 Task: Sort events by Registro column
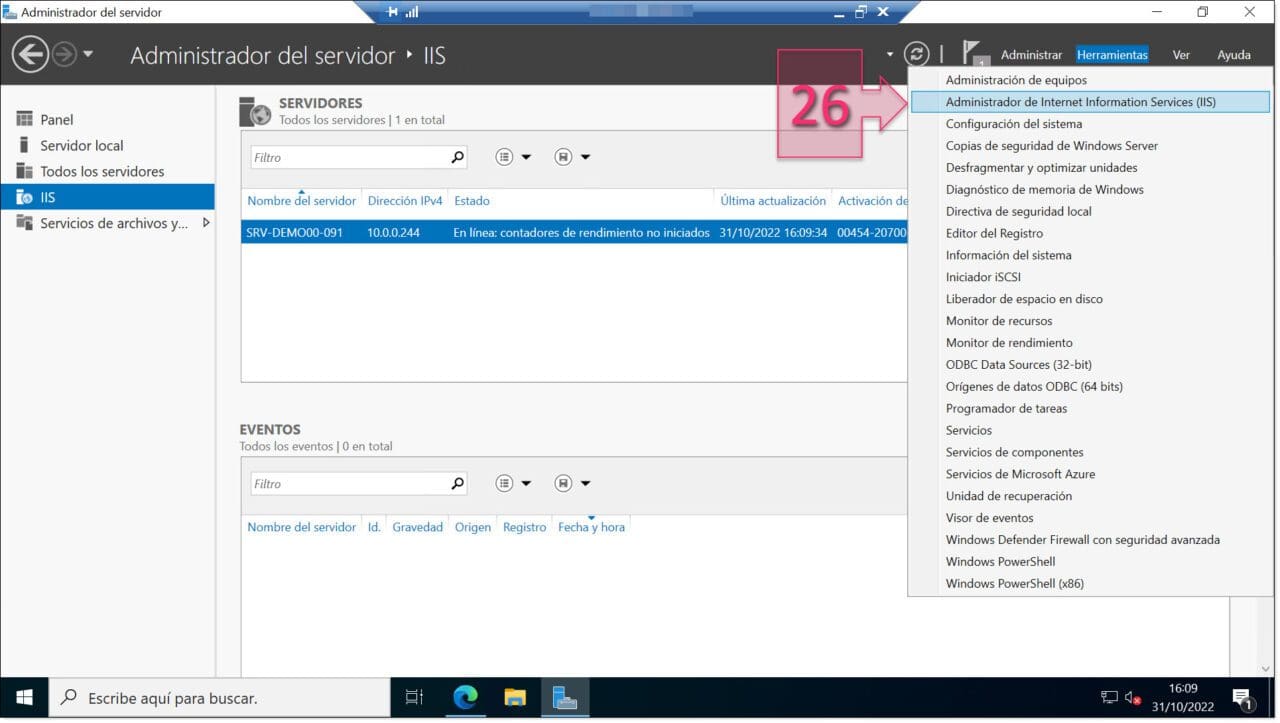pyautogui.click(x=525, y=527)
